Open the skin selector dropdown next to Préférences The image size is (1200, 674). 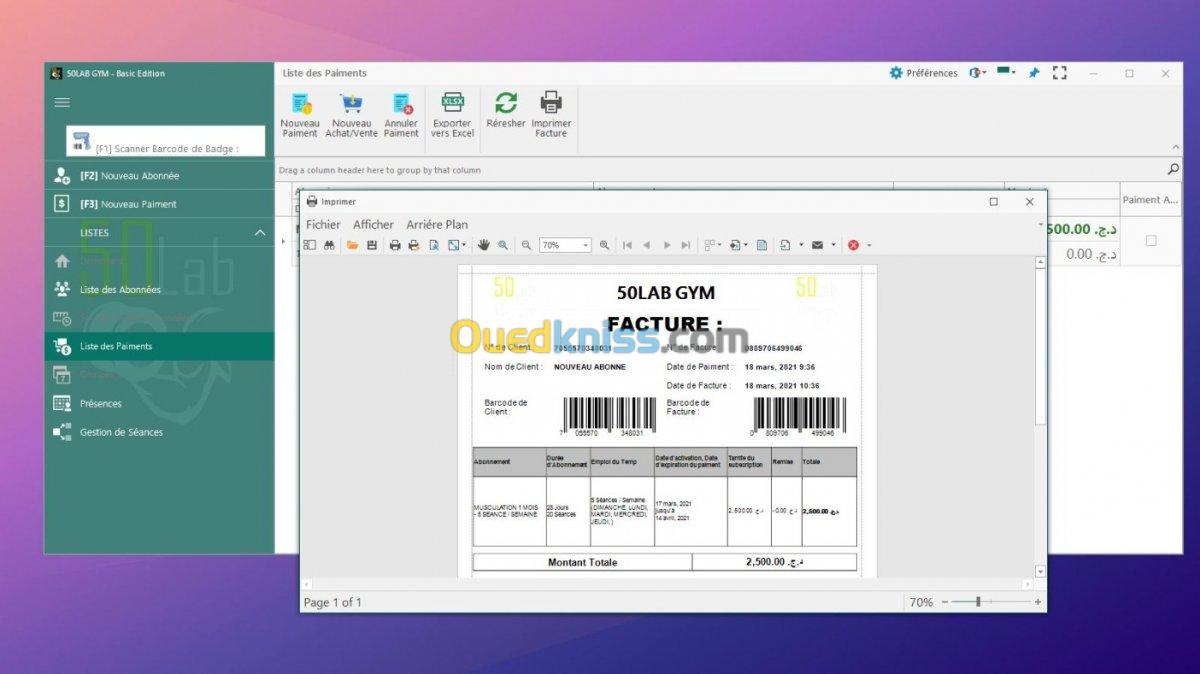977,73
